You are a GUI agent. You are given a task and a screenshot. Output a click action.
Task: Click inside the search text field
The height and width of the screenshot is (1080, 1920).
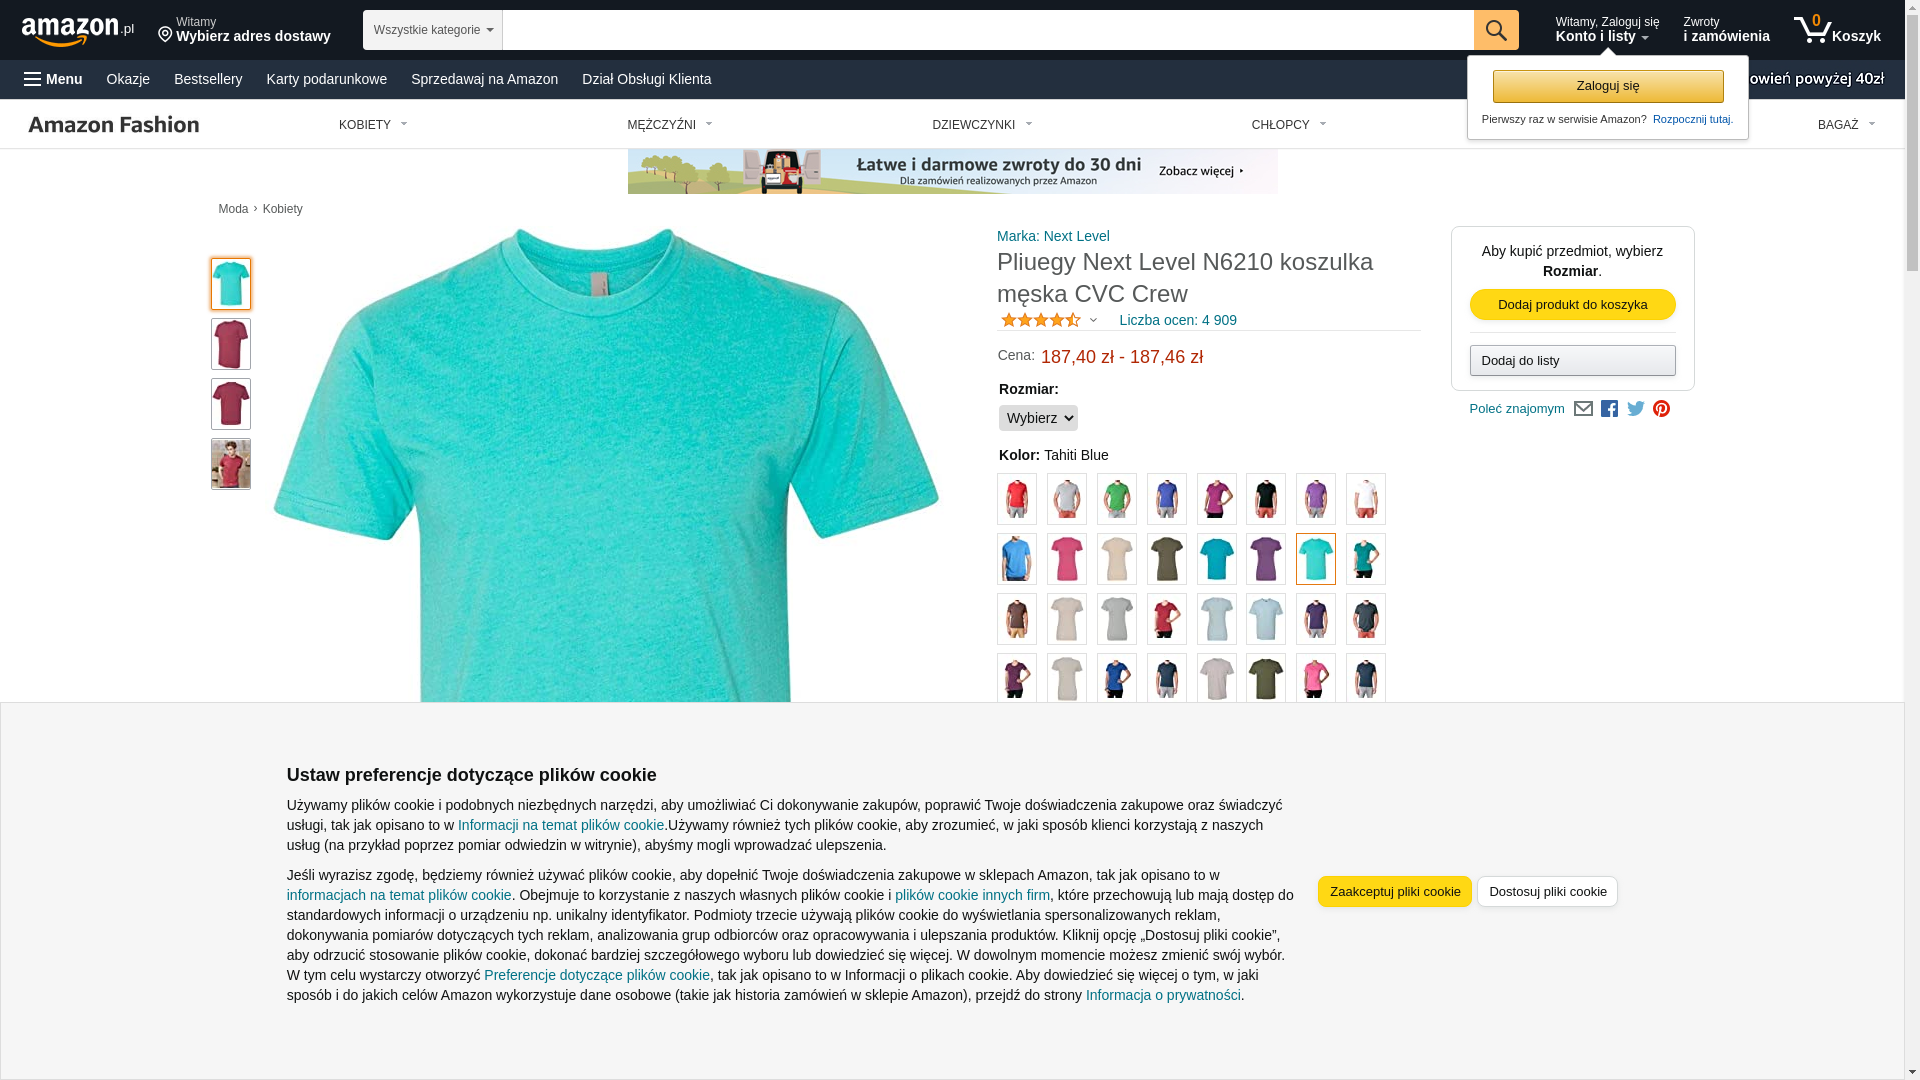[988, 30]
